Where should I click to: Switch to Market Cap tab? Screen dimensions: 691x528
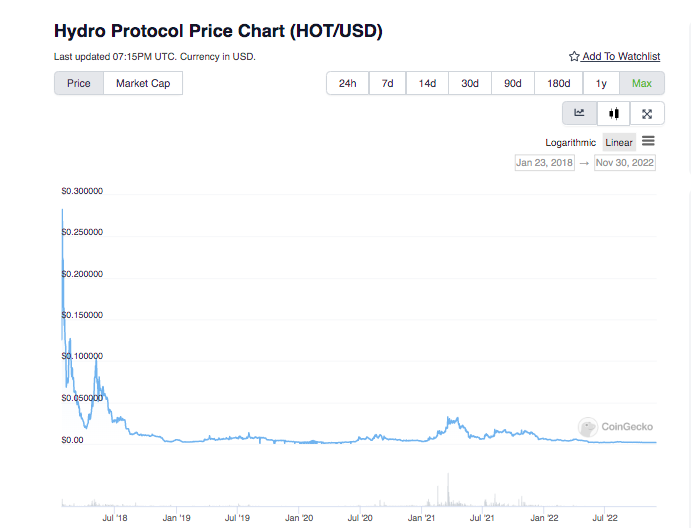pyautogui.click(x=143, y=83)
